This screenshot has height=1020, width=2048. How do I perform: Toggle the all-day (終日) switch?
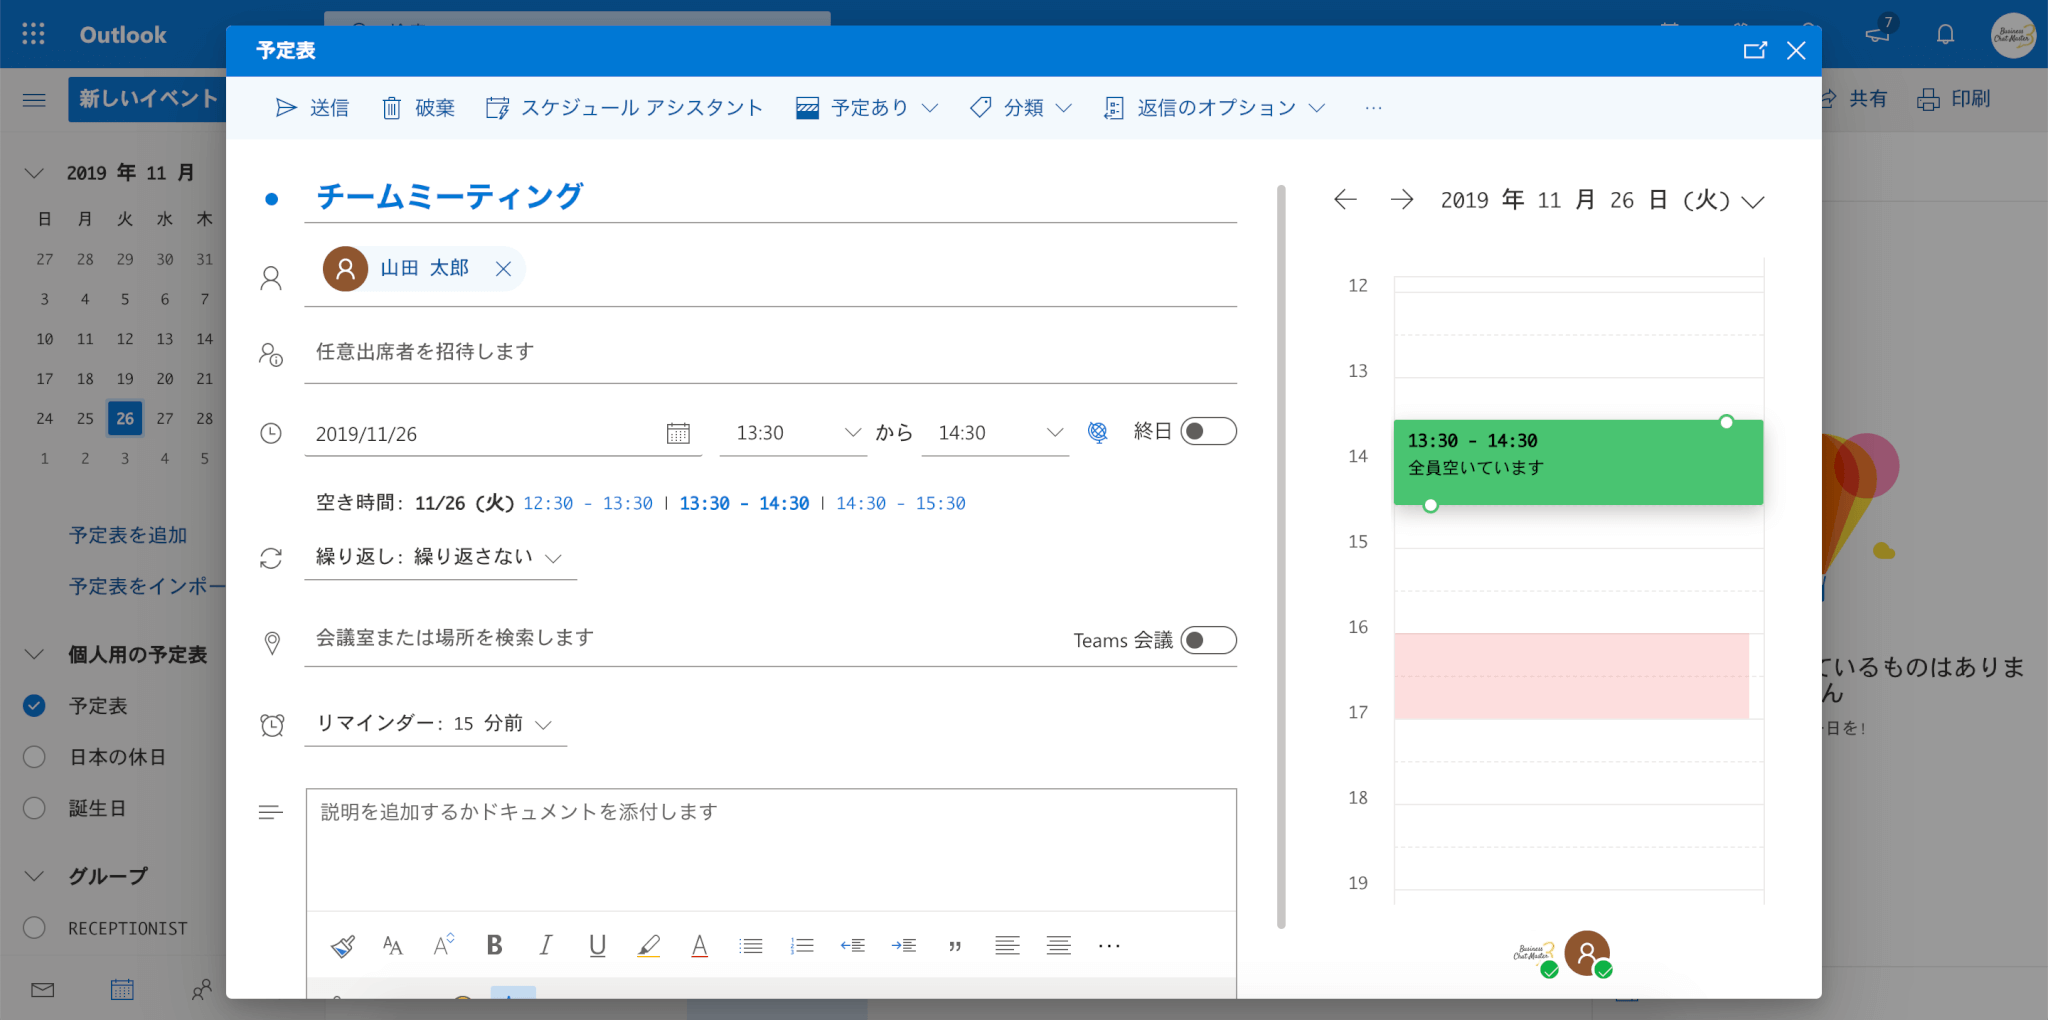[x=1208, y=432]
